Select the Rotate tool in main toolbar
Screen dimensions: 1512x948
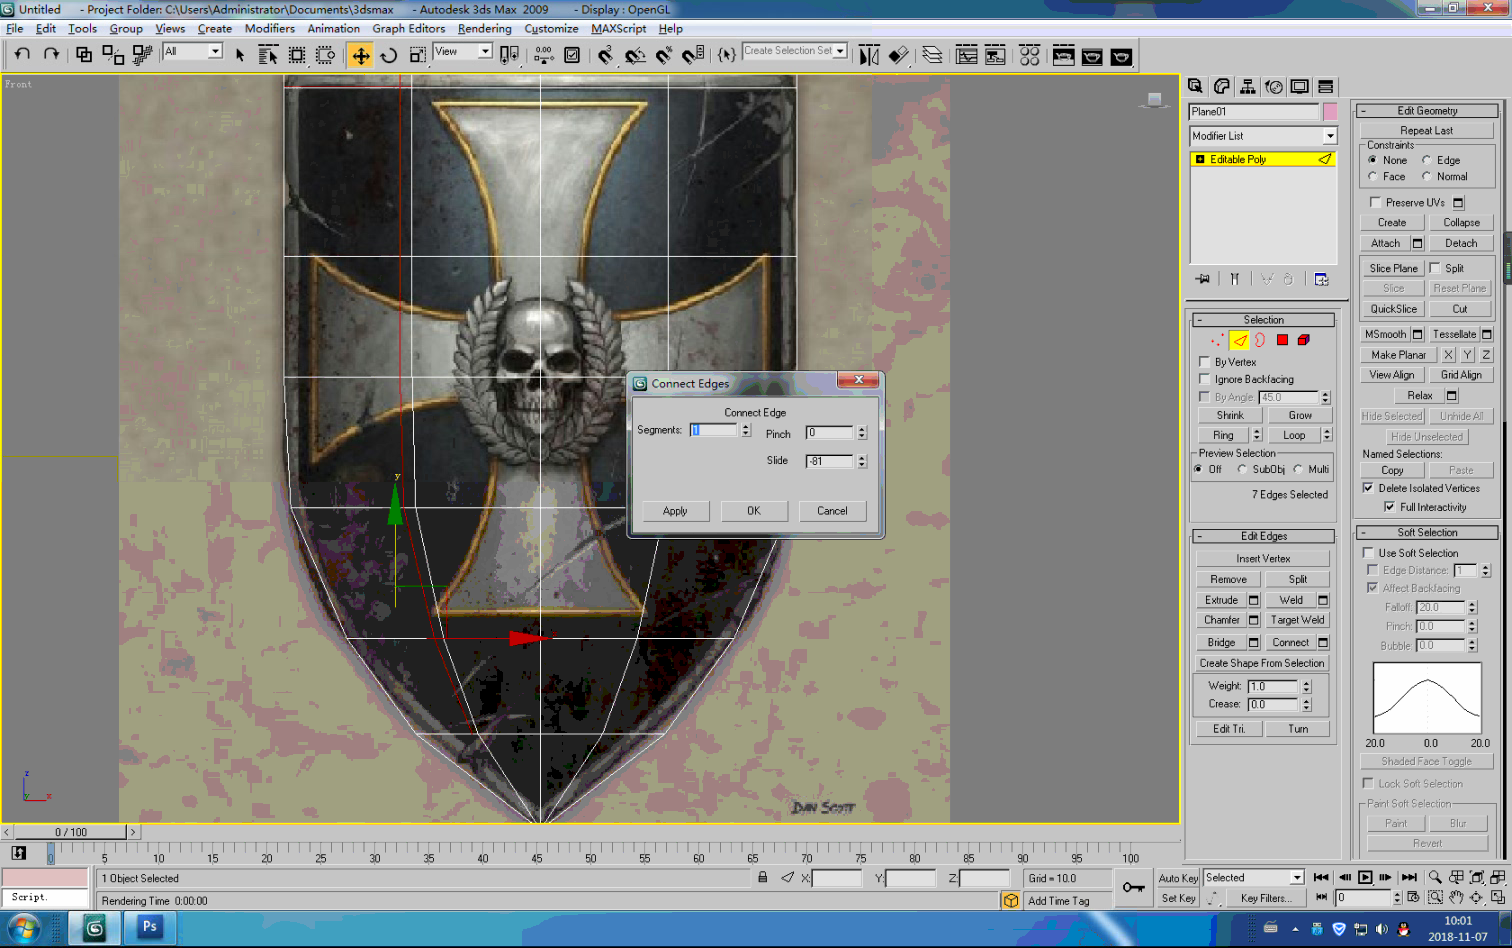[x=389, y=56]
